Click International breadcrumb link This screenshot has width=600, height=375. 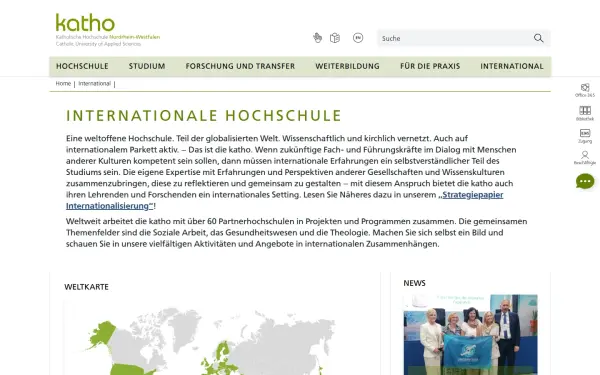[95, 83]
